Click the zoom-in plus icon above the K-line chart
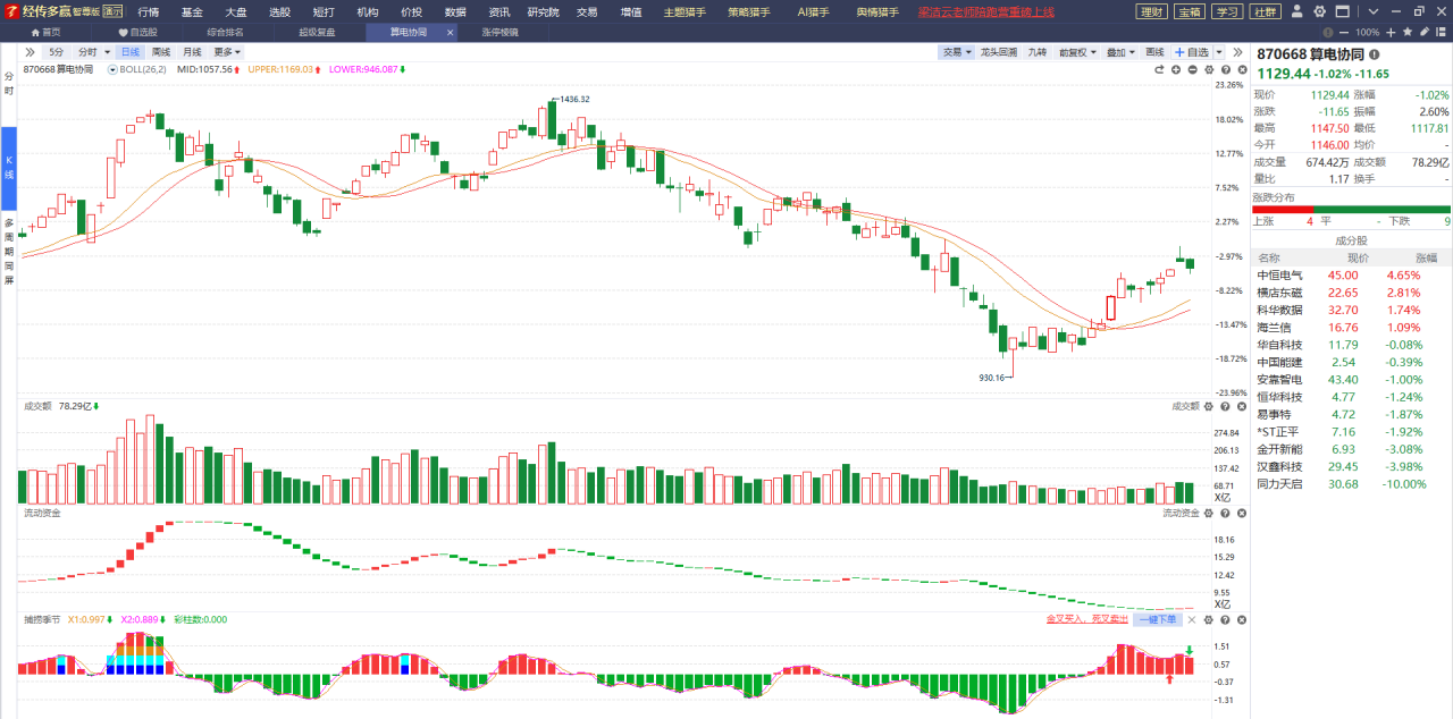1454x720 pixels. coord(1176,70)
